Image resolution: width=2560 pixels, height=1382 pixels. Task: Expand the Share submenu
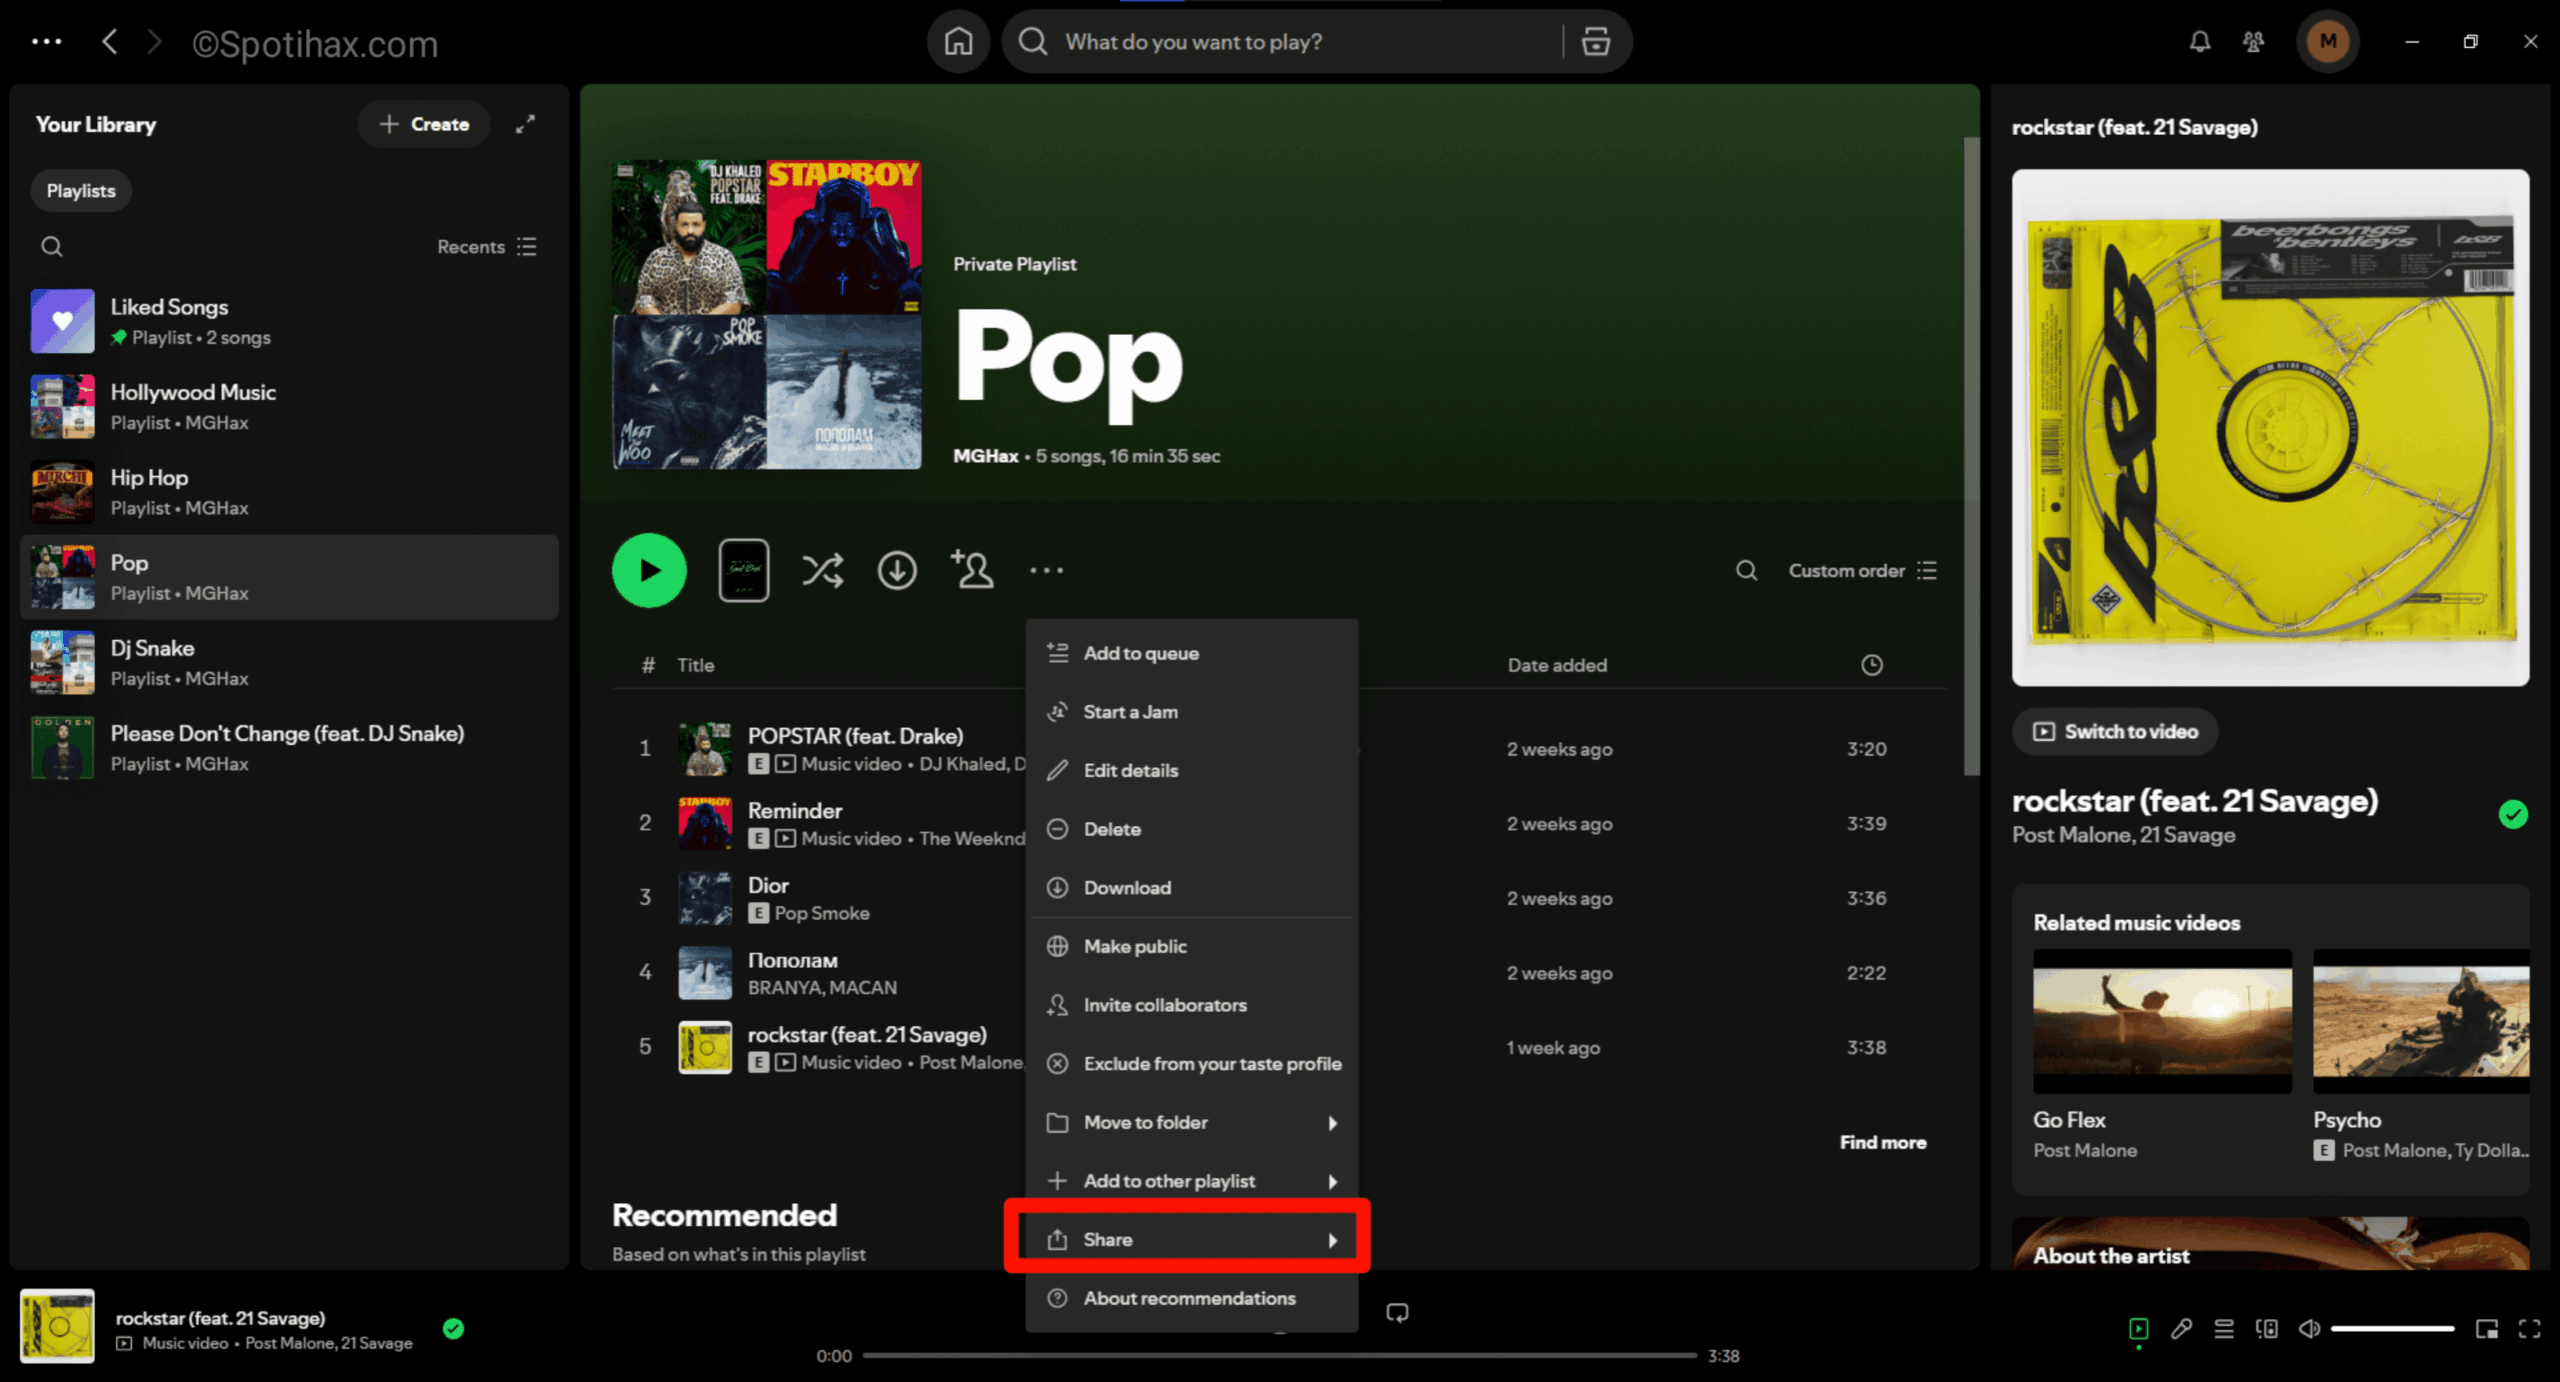tap(1191, 1240)
